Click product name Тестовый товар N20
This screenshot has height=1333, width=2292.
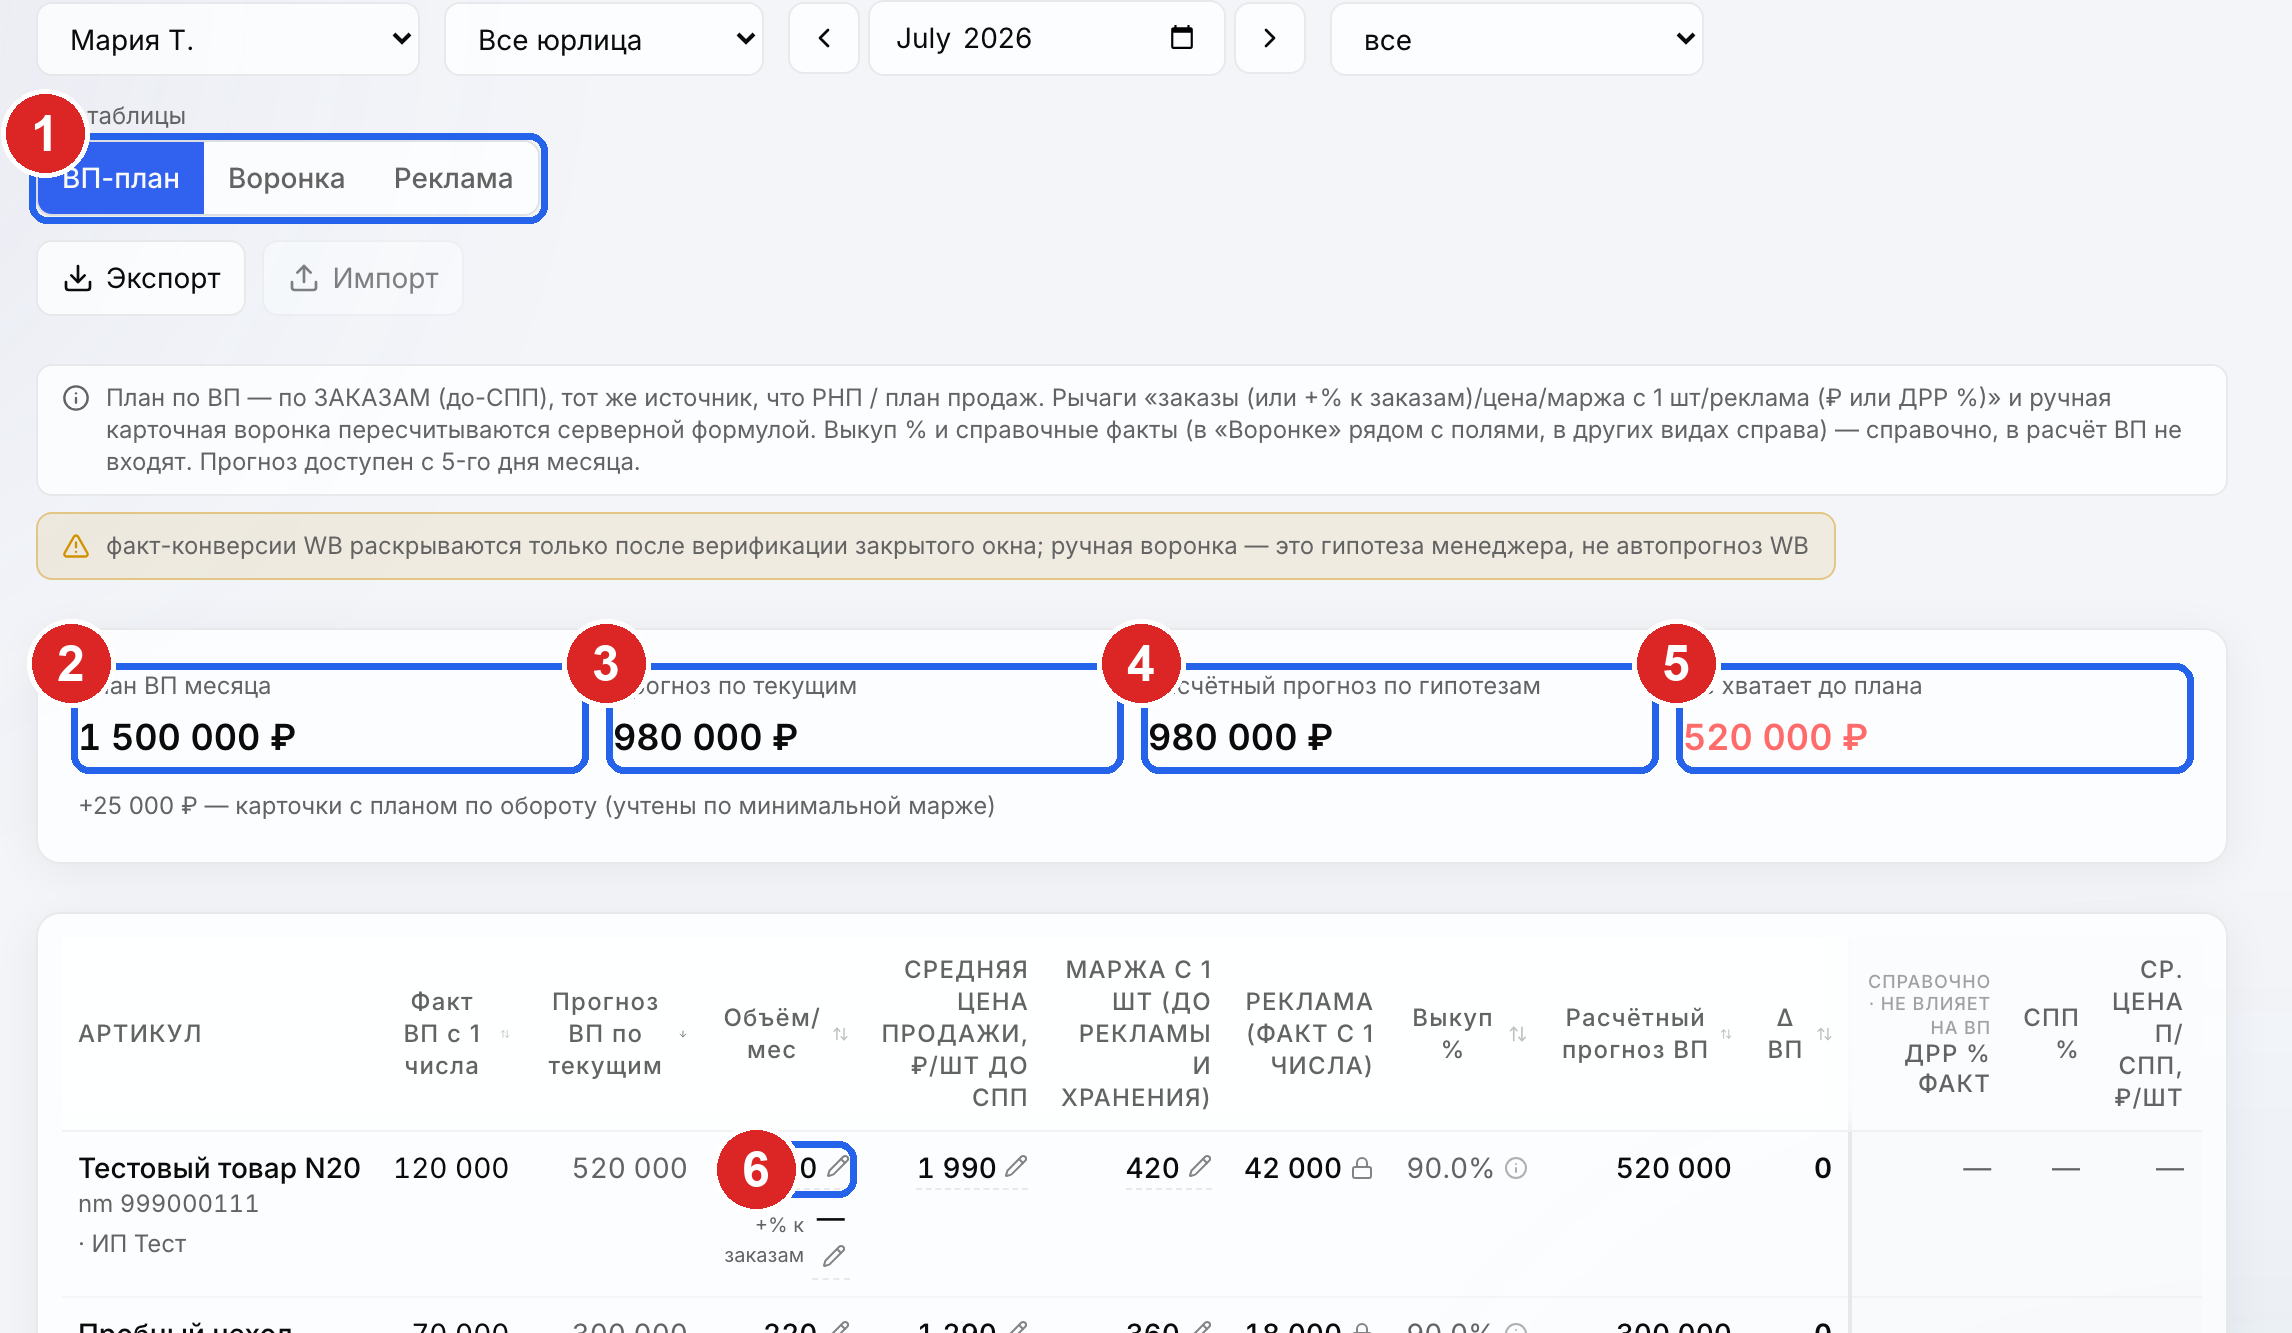pyautogui.click(x=219, y=1168)
